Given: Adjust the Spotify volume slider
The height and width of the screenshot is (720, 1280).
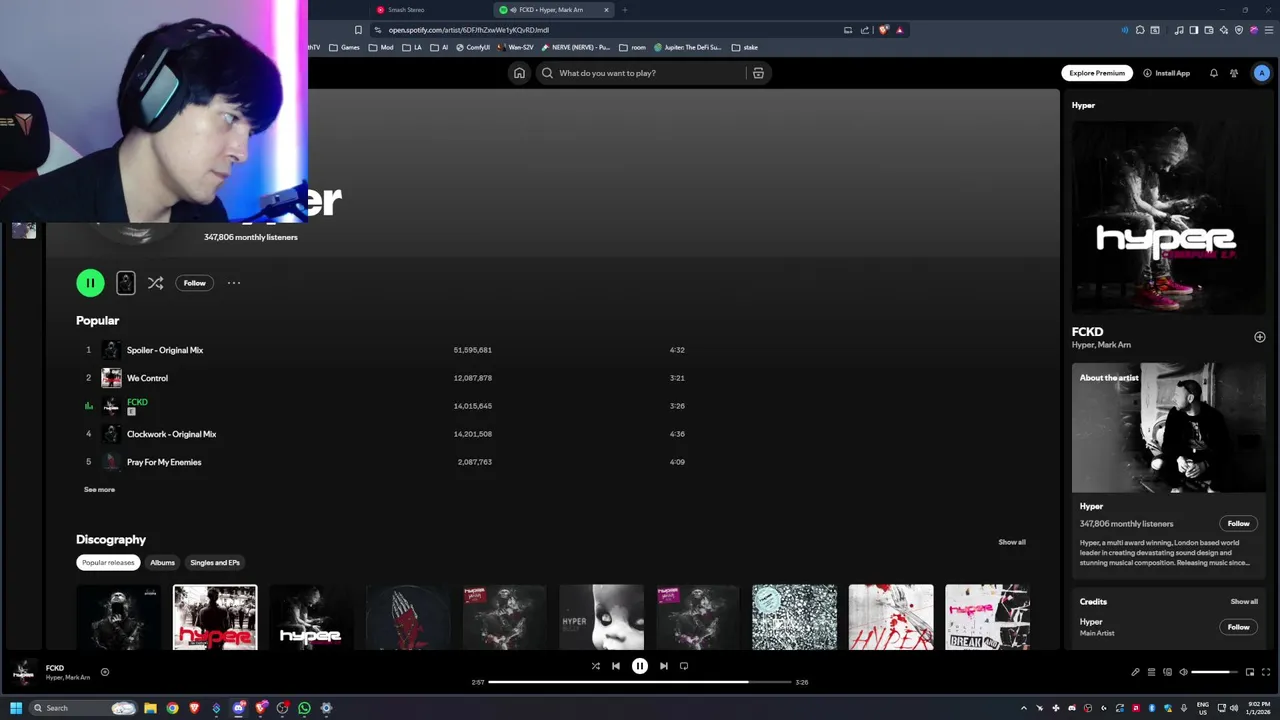Looking at the screenshot, I should (1214, 672).
